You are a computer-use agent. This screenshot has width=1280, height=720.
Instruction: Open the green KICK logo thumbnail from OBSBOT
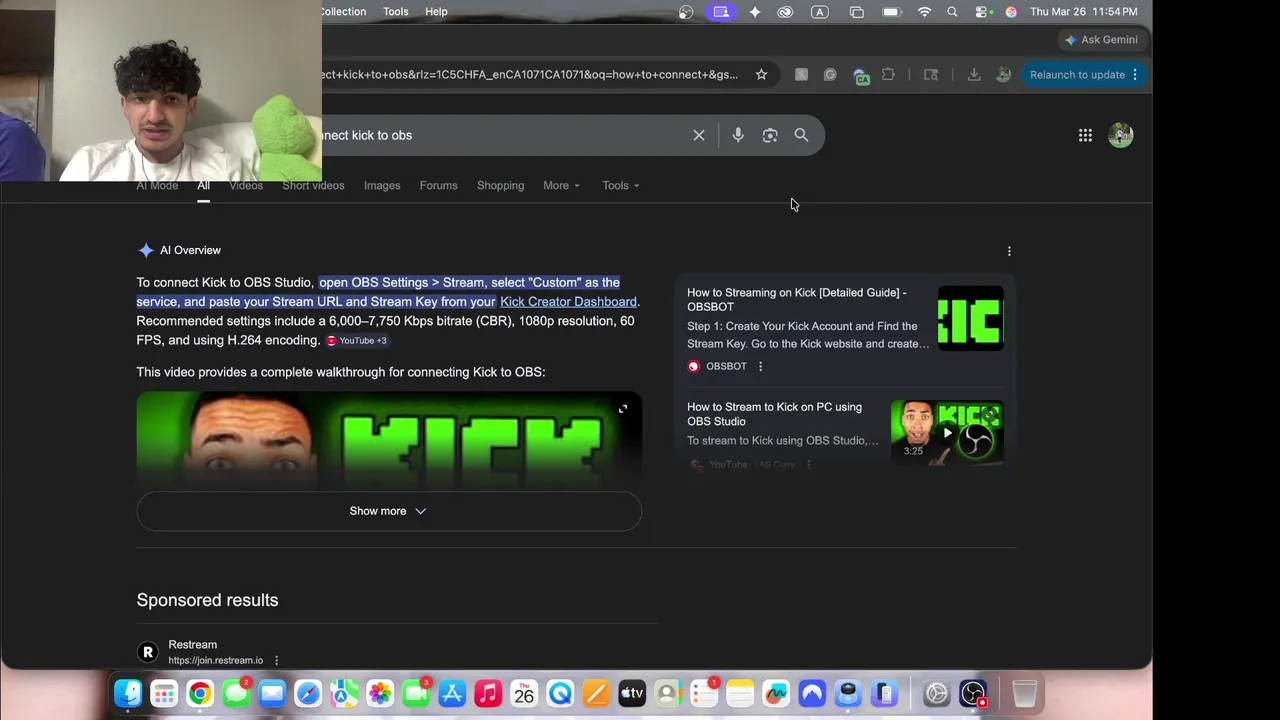coord(971,318)
